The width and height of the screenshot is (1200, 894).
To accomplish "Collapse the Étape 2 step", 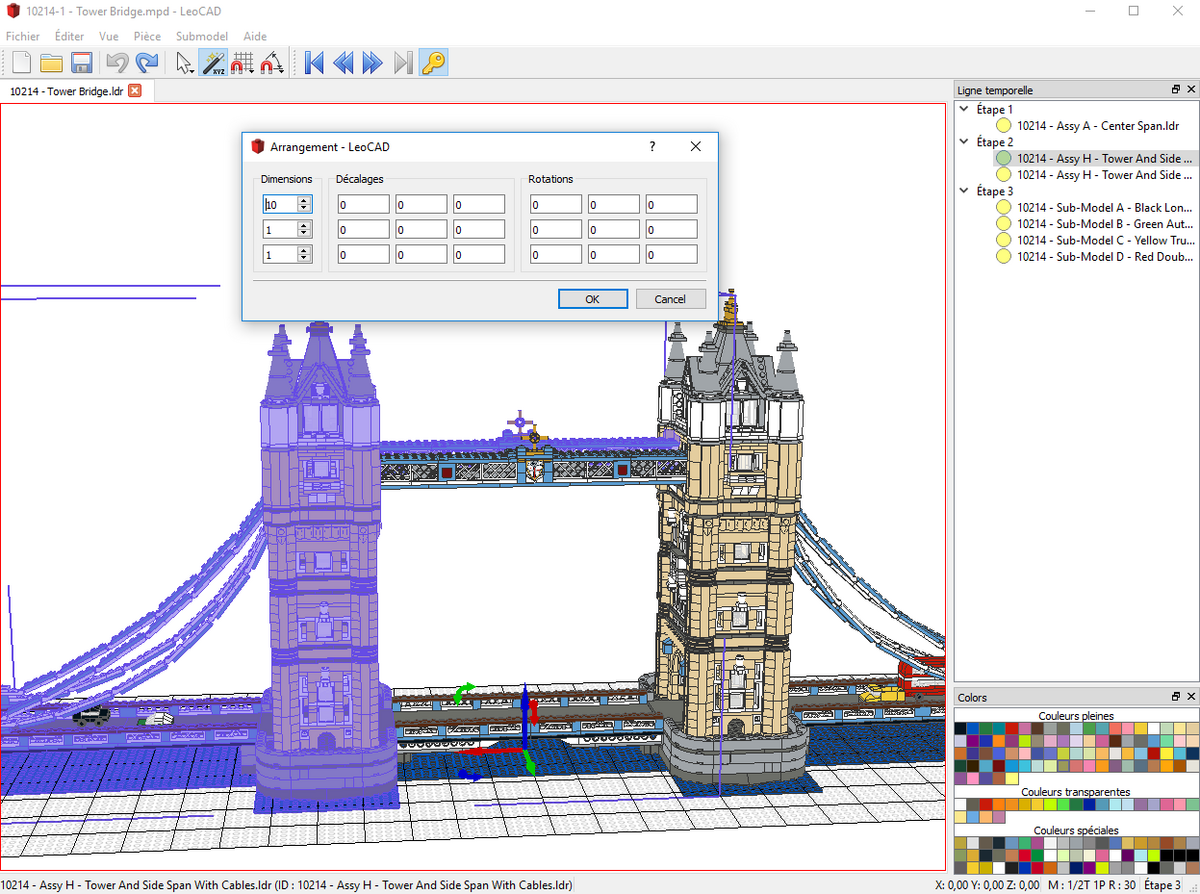I will pyautogui.click(x=964, y=142).
